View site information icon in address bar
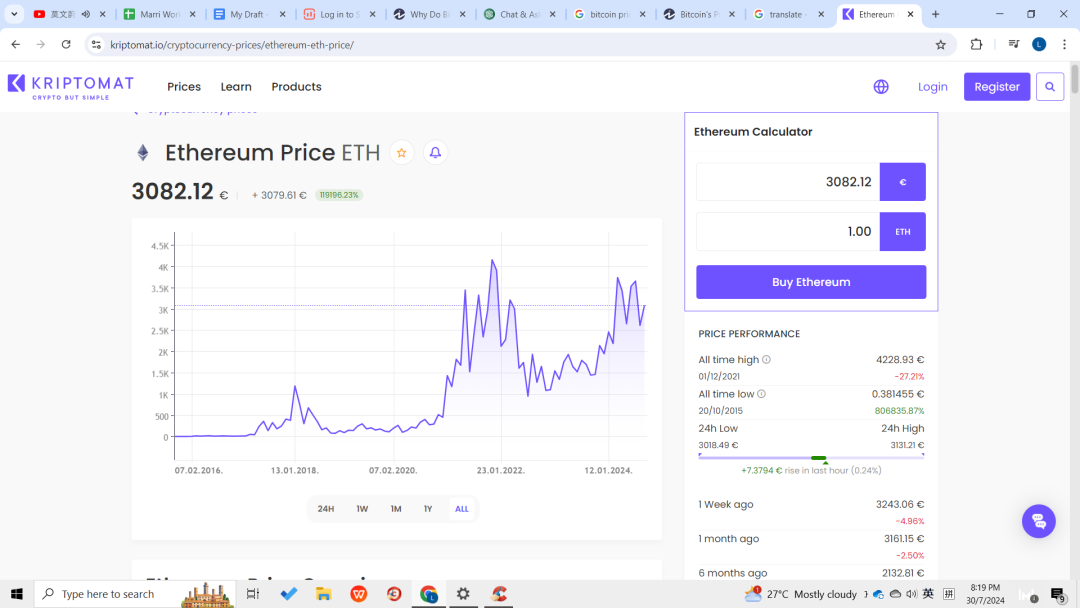 pos(96,45)
